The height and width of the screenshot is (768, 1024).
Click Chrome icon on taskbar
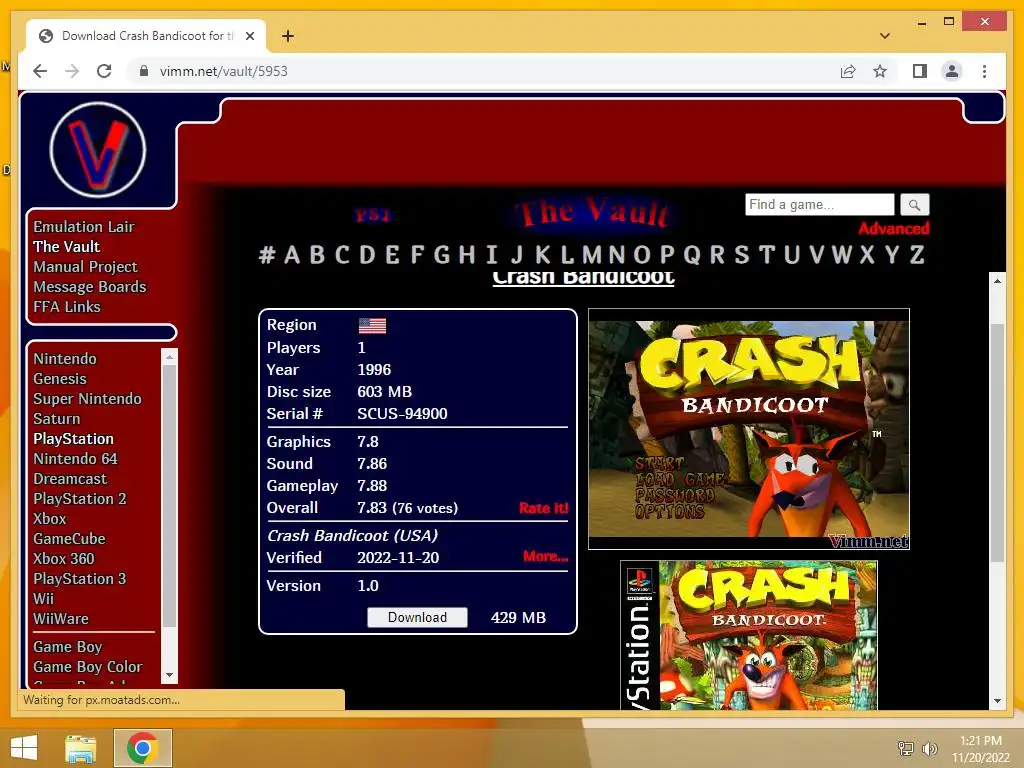142,748
